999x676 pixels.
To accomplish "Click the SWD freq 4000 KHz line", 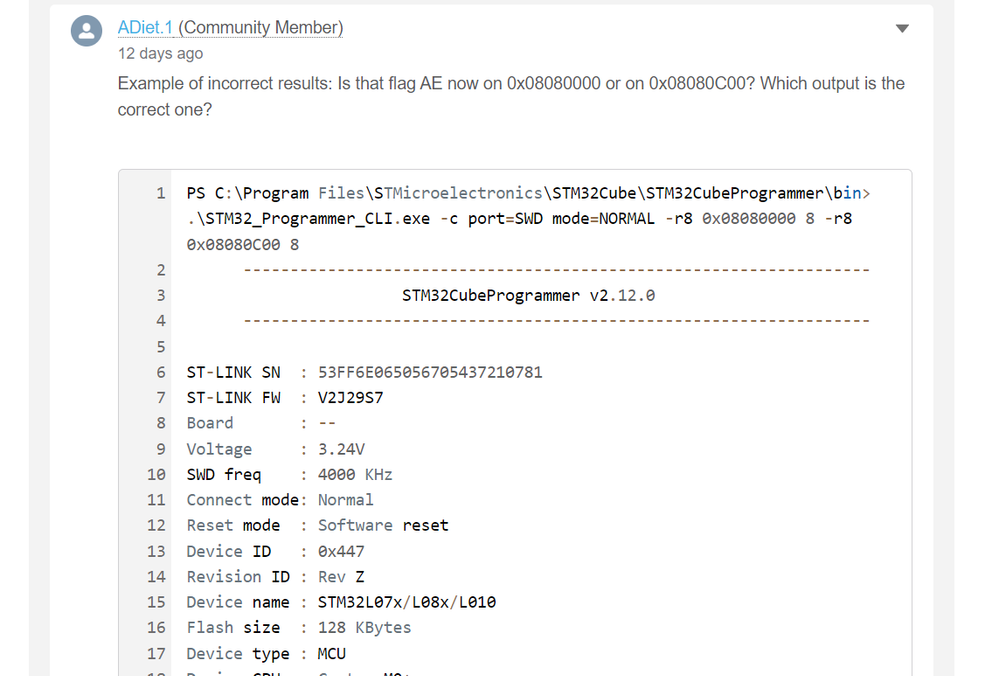I will tap(289, 475).
